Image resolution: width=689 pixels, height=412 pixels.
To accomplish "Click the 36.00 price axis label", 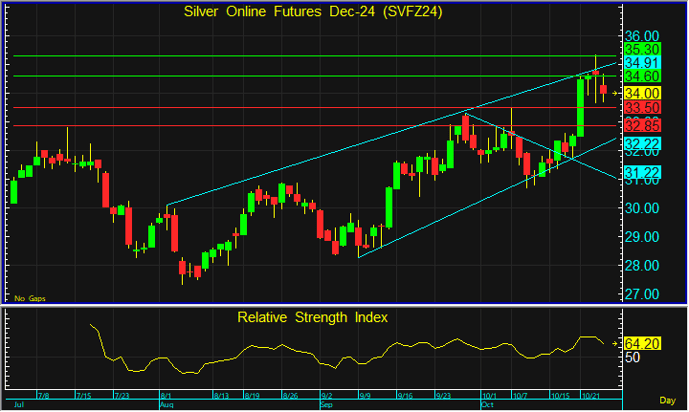I will 640,34.
